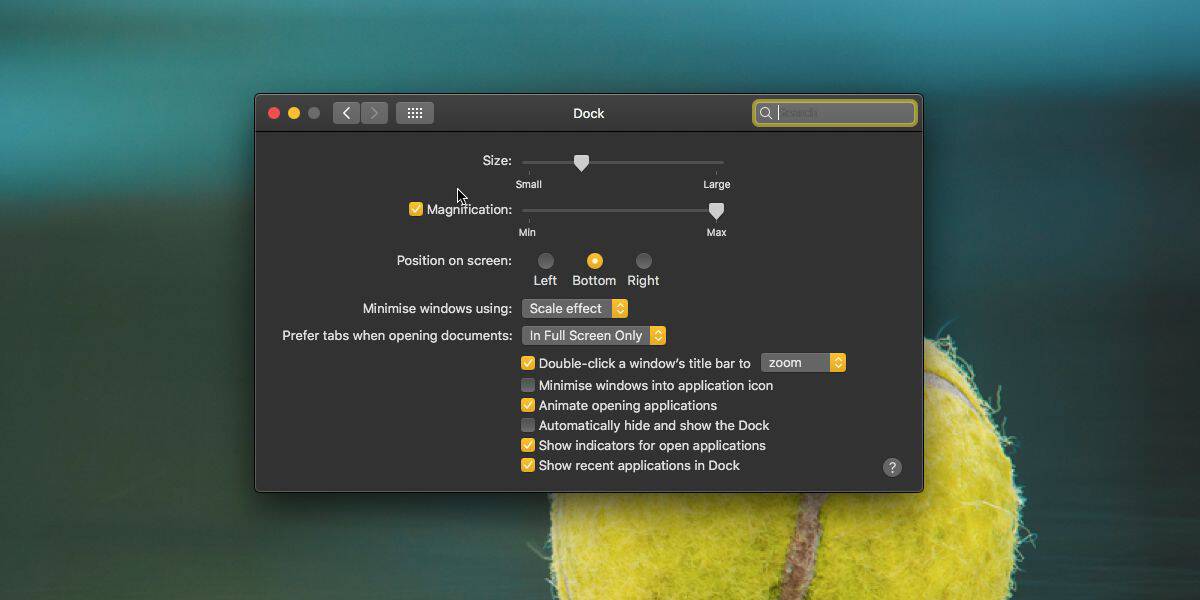
Task: Enable Automatically hide and show the Dock
Action: (x=528, y=425)
